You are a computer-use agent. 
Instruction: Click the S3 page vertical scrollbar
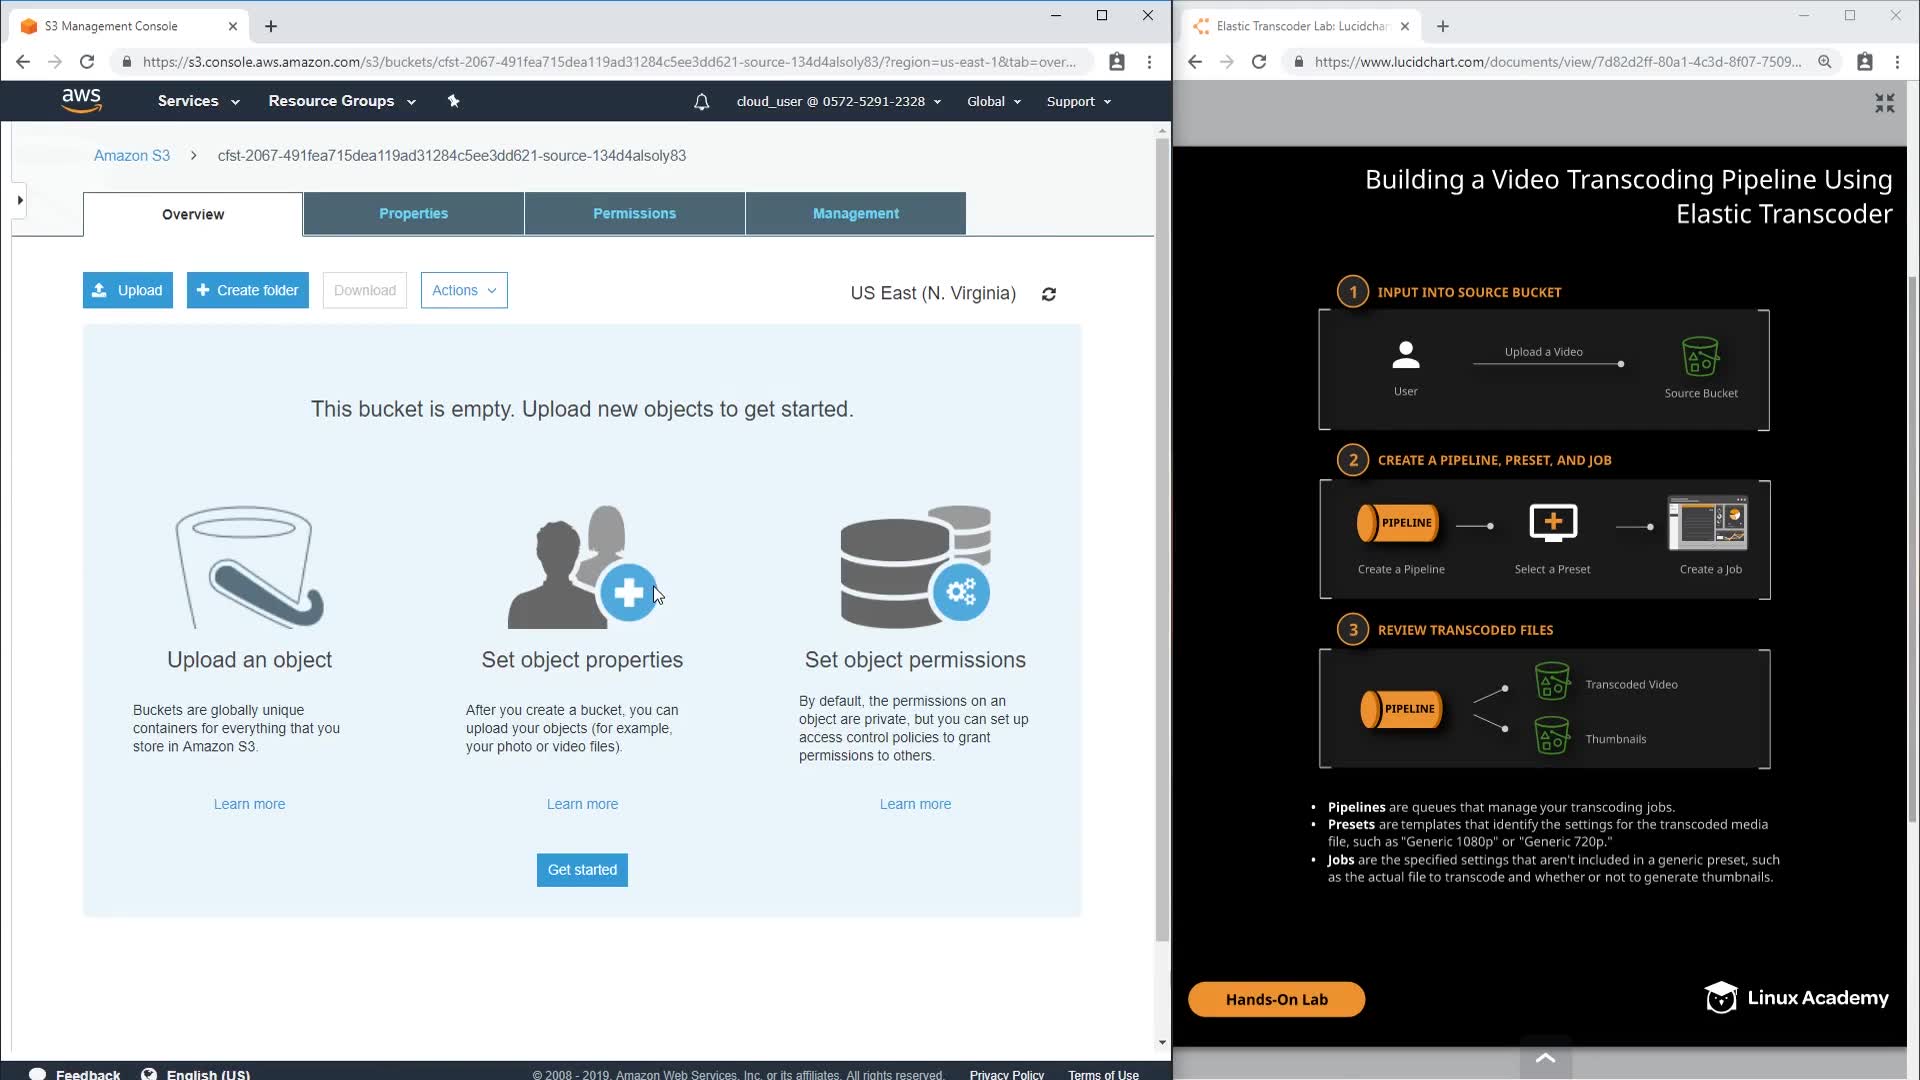coord(1161,540)
